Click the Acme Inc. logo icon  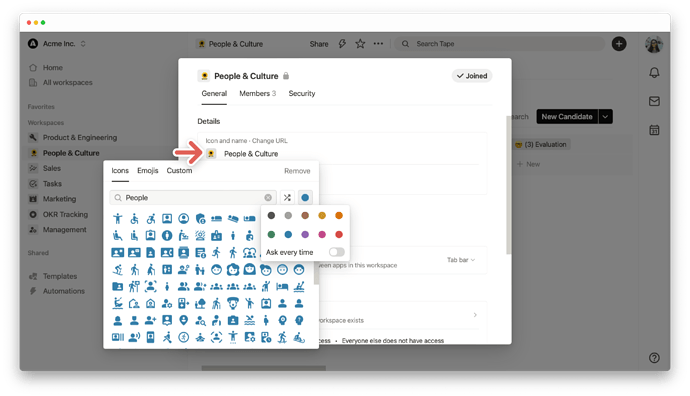tap(33, 44)
